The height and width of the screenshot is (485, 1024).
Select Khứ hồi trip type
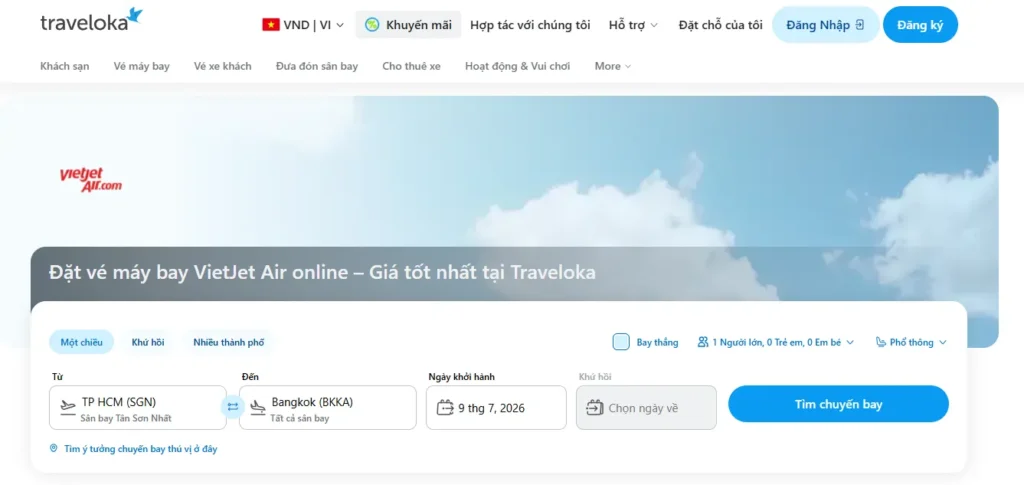pos(148,342)
